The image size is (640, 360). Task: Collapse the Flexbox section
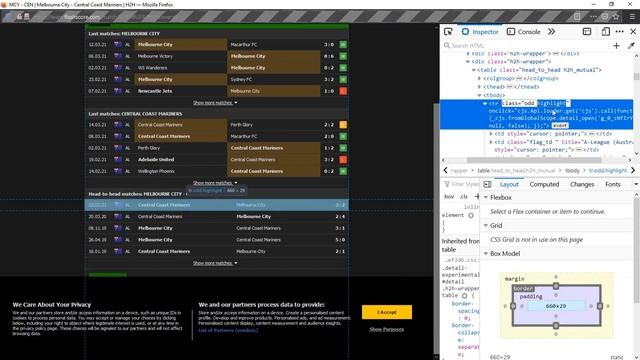click(x=486, y=198)
